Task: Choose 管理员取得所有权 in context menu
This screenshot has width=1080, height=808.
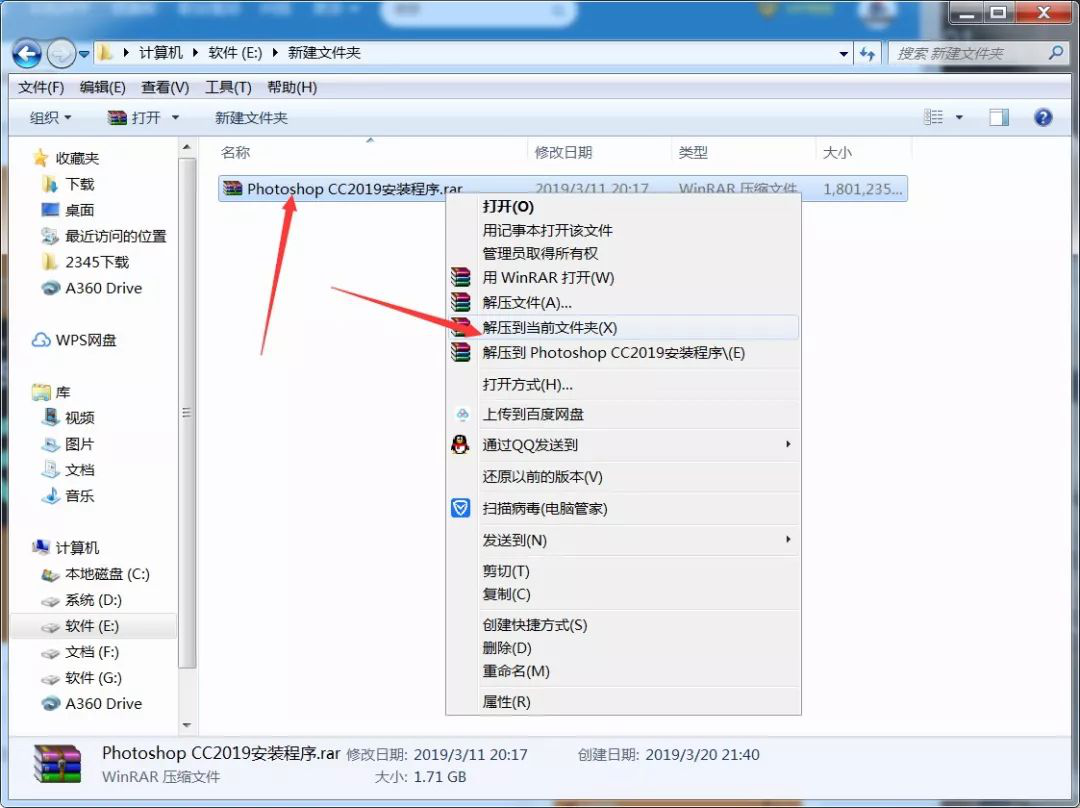Action: click(x=540, y=254)
